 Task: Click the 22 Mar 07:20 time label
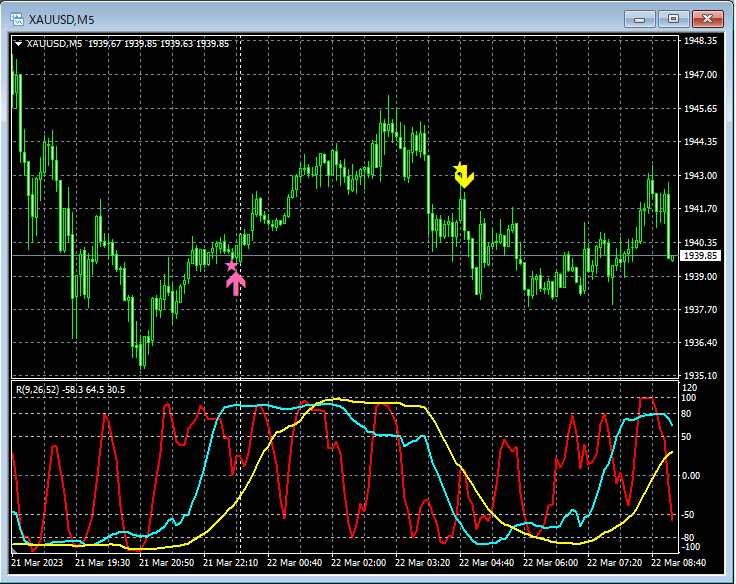point(614,562)
